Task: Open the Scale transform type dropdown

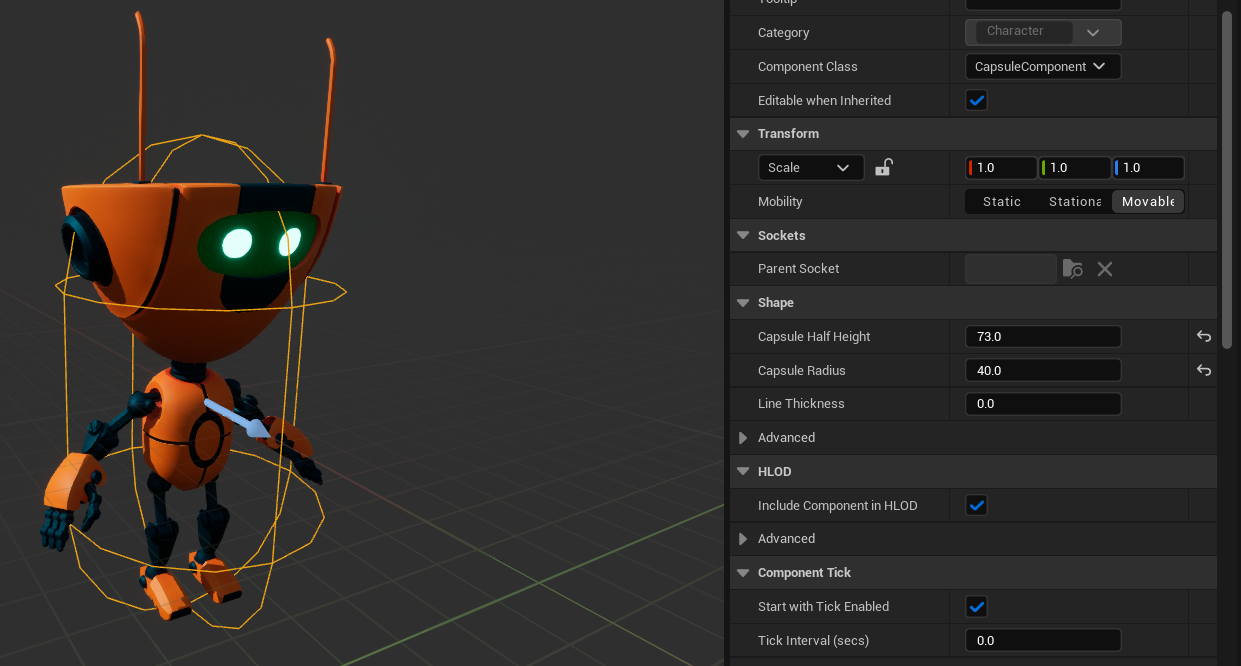Action: pos(811,167)
